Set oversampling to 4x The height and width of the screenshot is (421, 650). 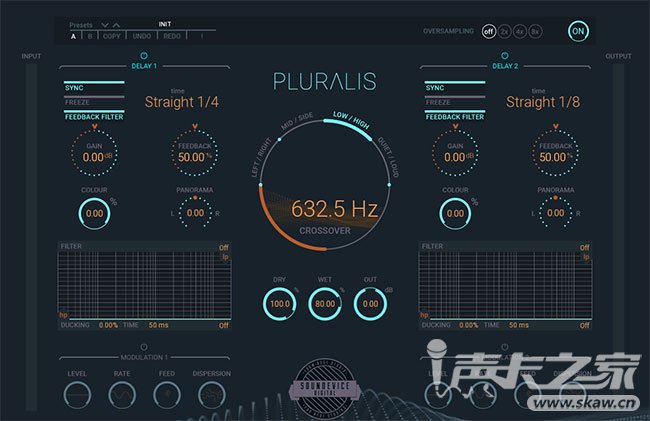point(519,31)
